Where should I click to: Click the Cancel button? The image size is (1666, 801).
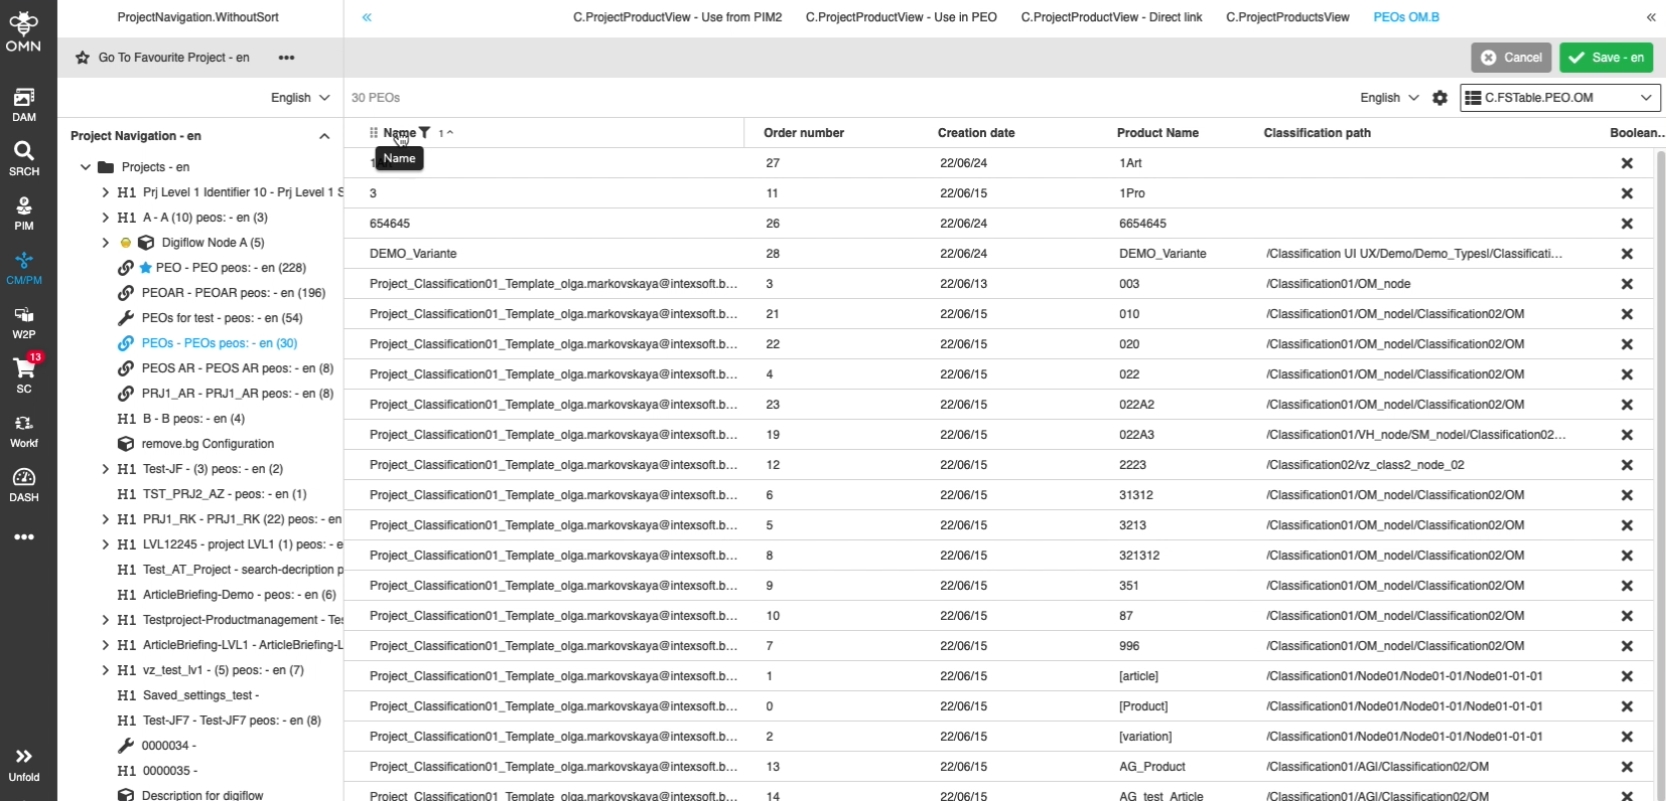pyautogui.click(x=1511, y=58)
